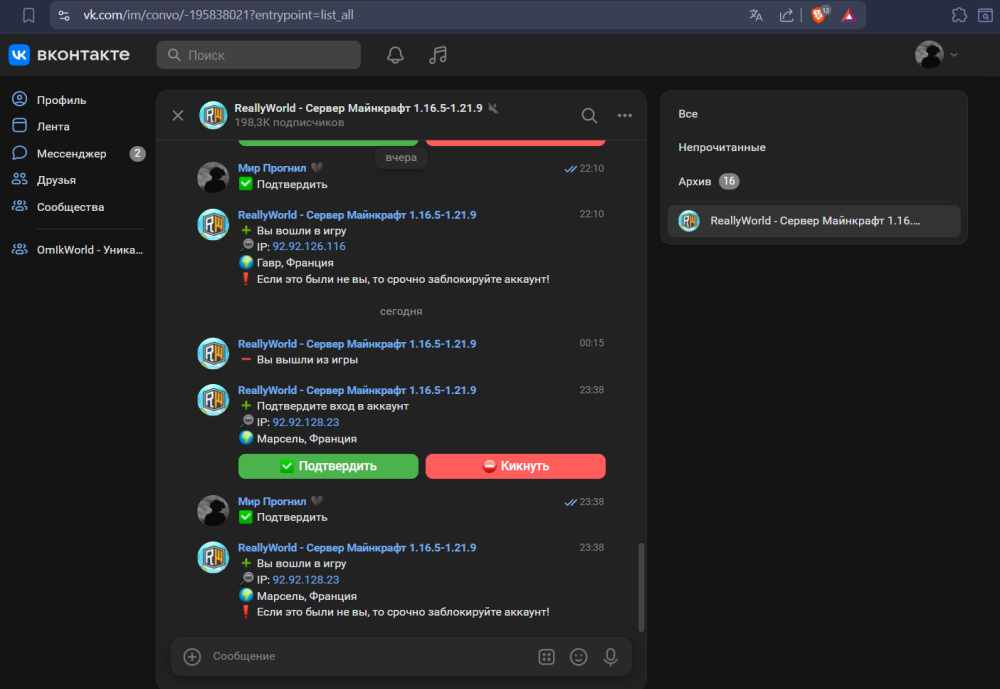Open IP link 92.92.126.116
The image size is (1000, 689).
click(x=309, y=246)
